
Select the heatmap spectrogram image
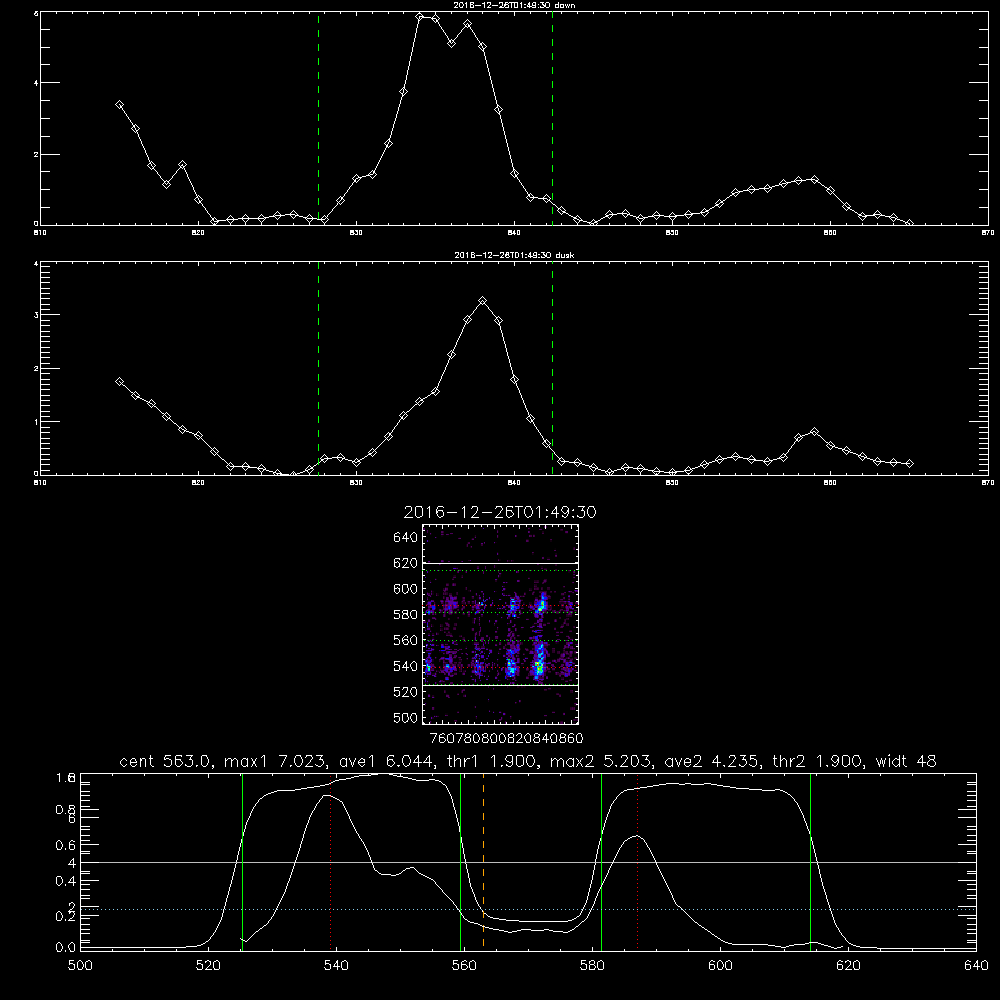click(500, 624)
